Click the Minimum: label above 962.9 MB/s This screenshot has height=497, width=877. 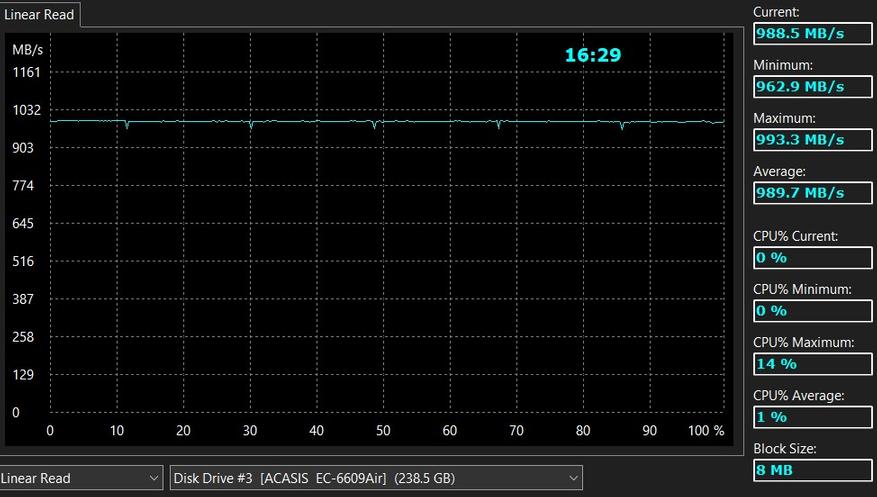point(782,65)
